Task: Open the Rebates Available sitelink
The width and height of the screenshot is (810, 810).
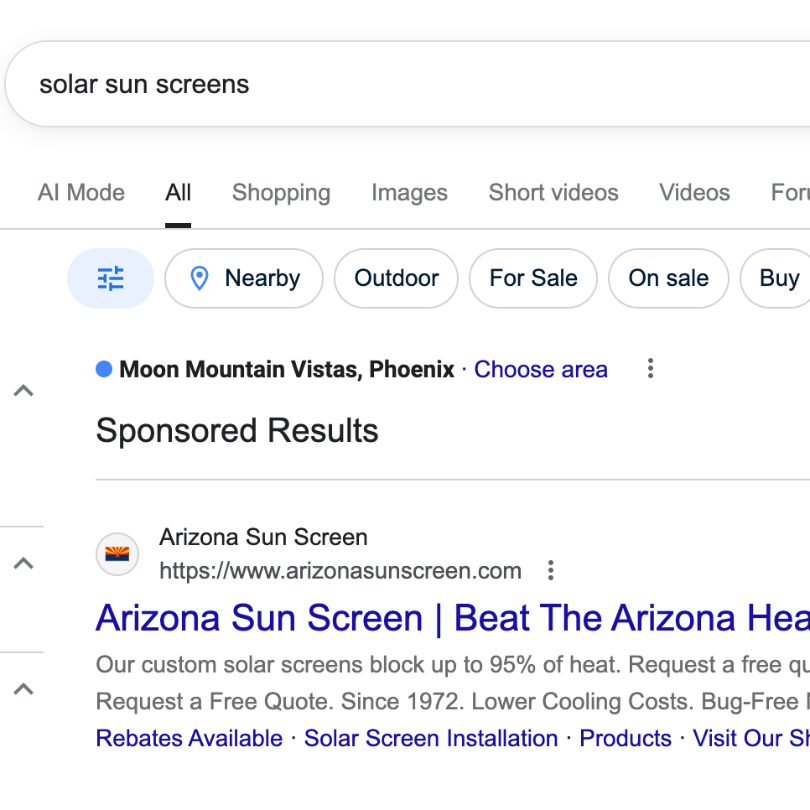Action: pos(189,738)
